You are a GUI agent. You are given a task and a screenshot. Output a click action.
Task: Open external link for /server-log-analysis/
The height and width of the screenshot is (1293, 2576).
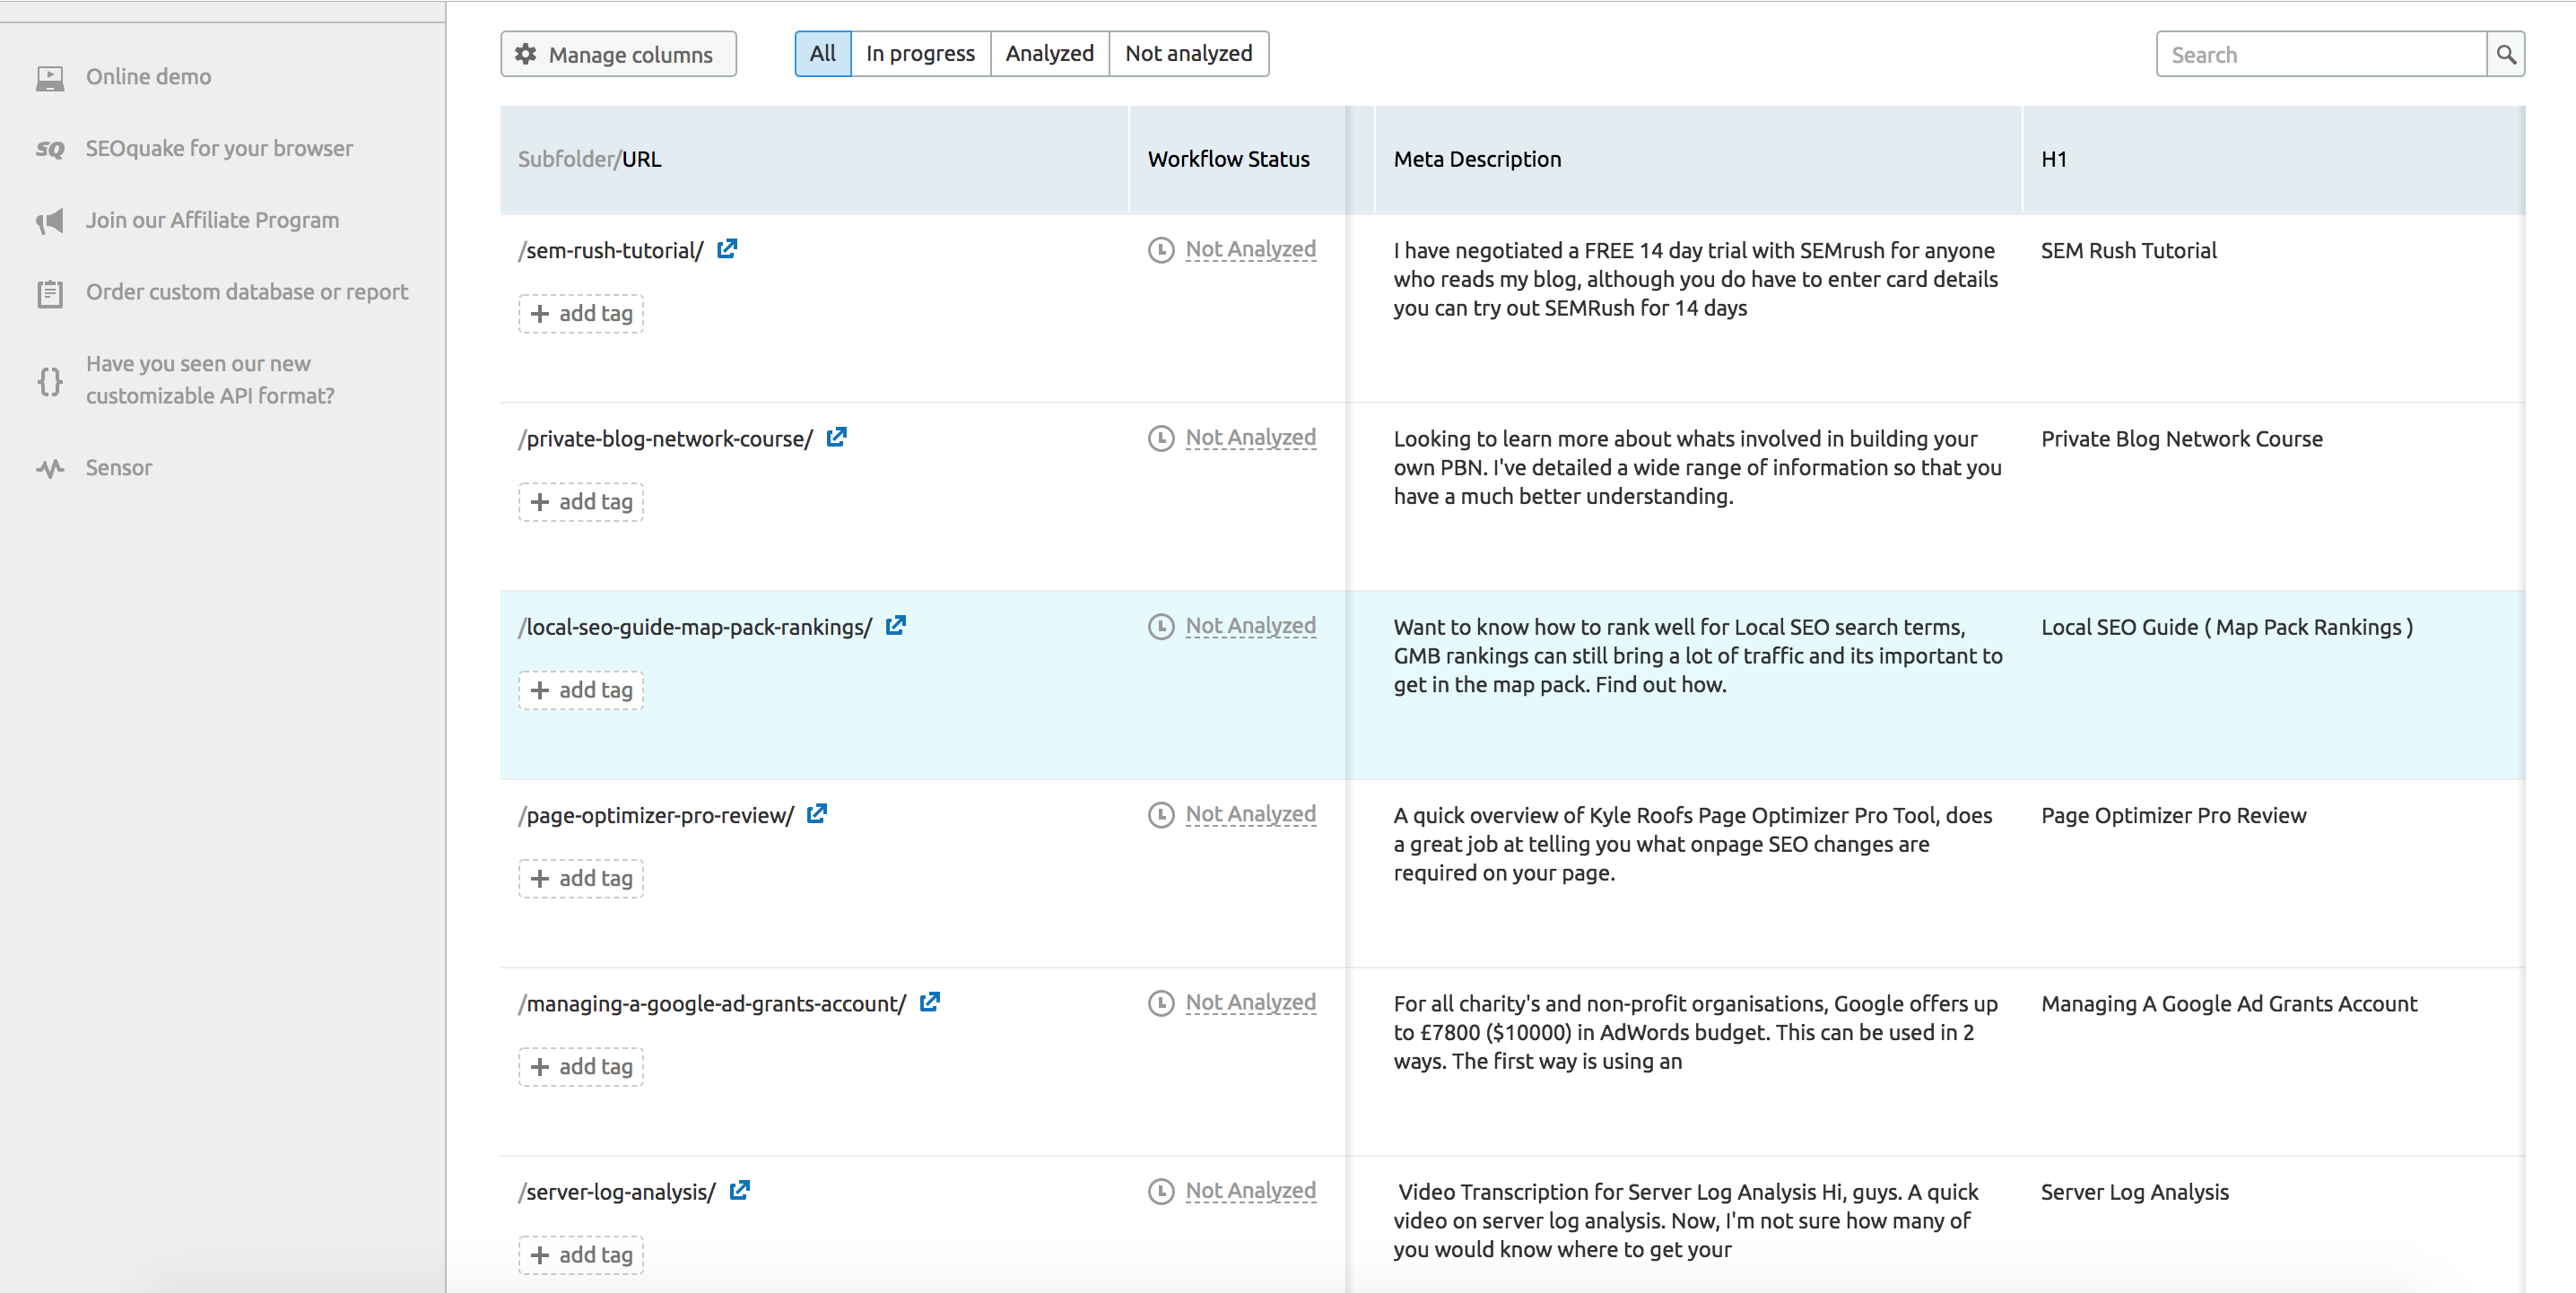tap(740, 1190)
